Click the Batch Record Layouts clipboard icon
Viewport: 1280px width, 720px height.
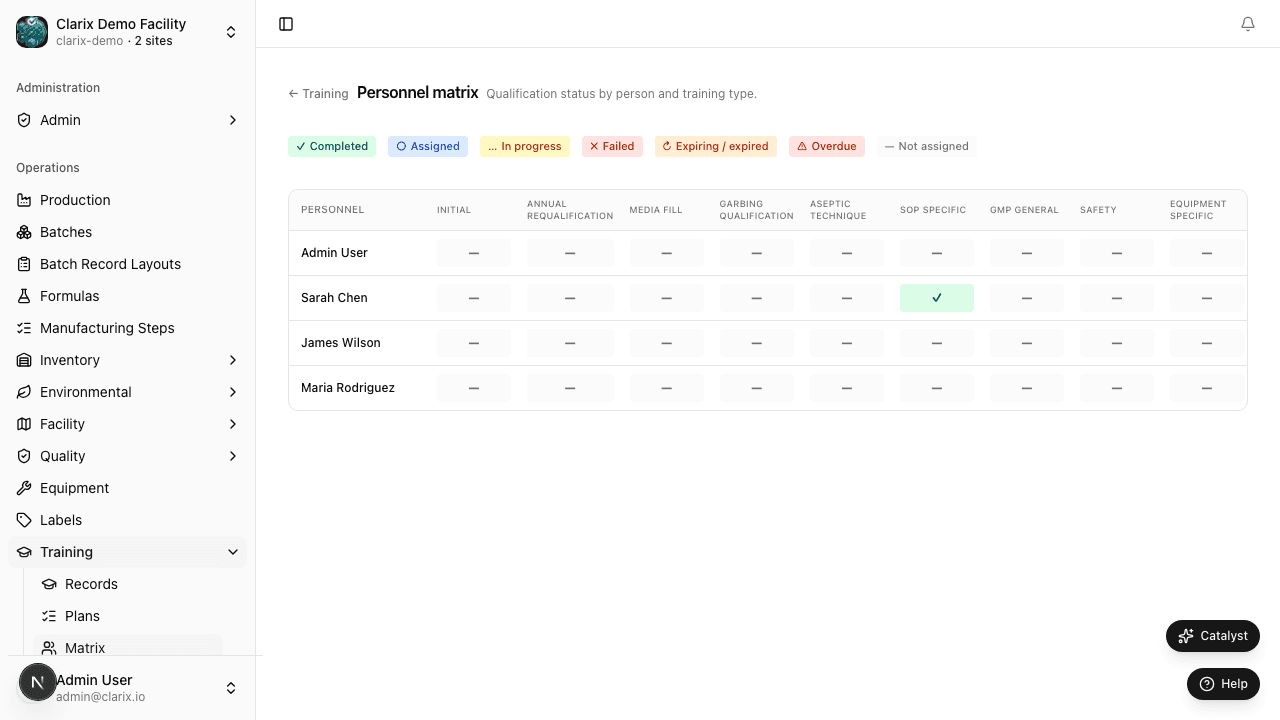coord(24,264)
